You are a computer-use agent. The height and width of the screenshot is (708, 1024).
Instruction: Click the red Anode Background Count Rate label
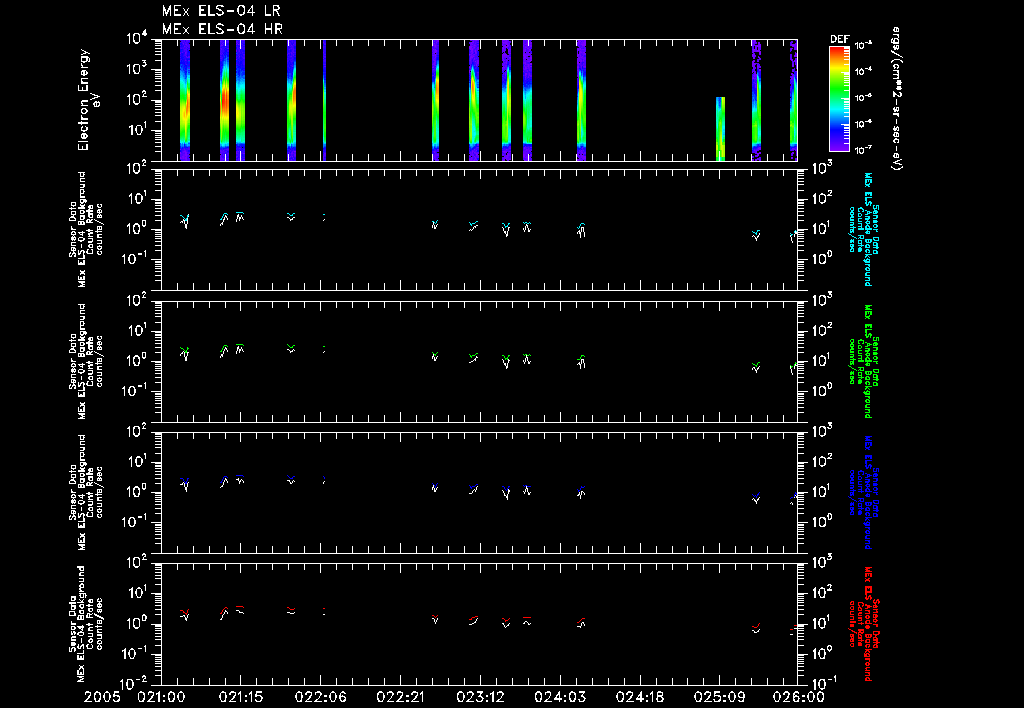coord(863,624)
